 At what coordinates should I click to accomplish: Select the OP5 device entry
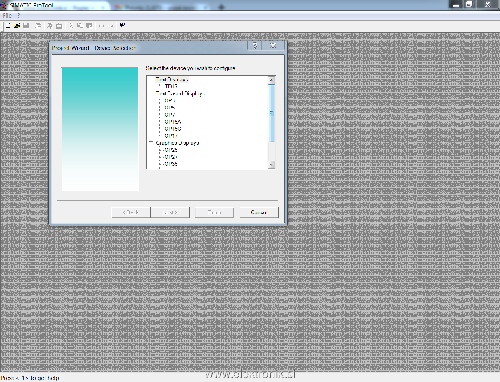170,107
